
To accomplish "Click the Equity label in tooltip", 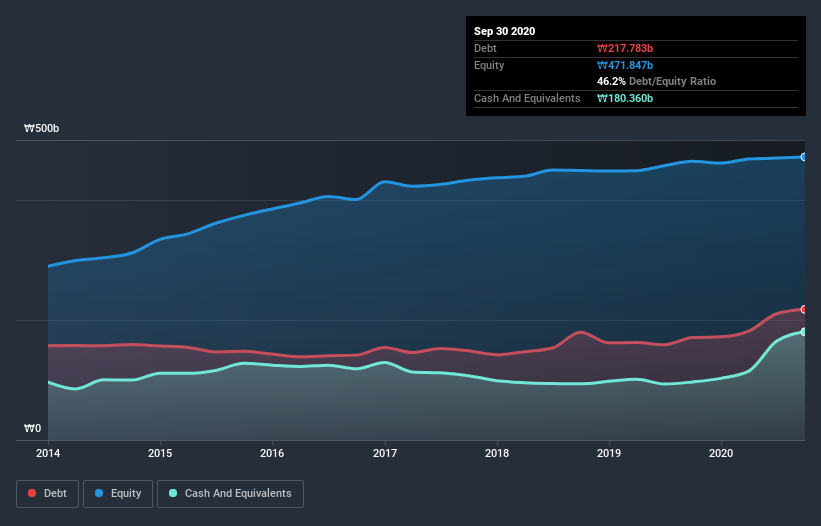I will 489,65.
